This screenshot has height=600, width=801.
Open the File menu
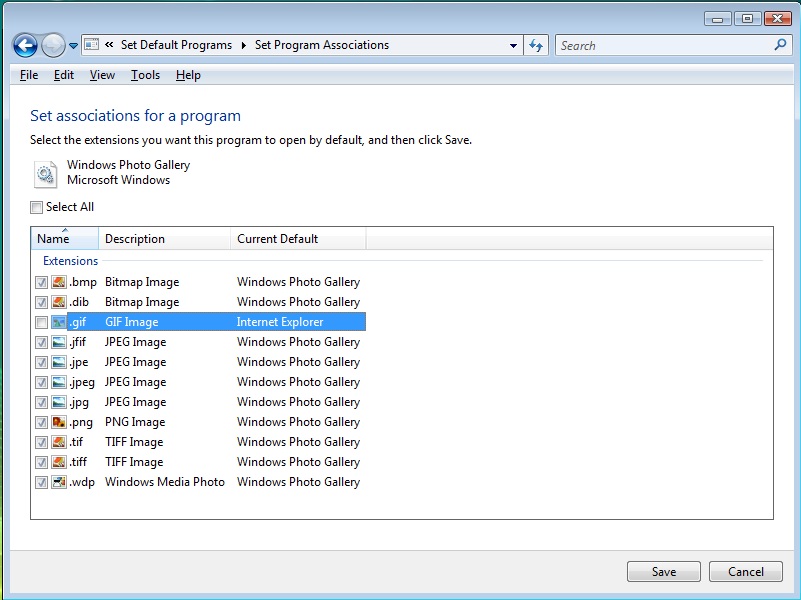(x=29, y=75)
